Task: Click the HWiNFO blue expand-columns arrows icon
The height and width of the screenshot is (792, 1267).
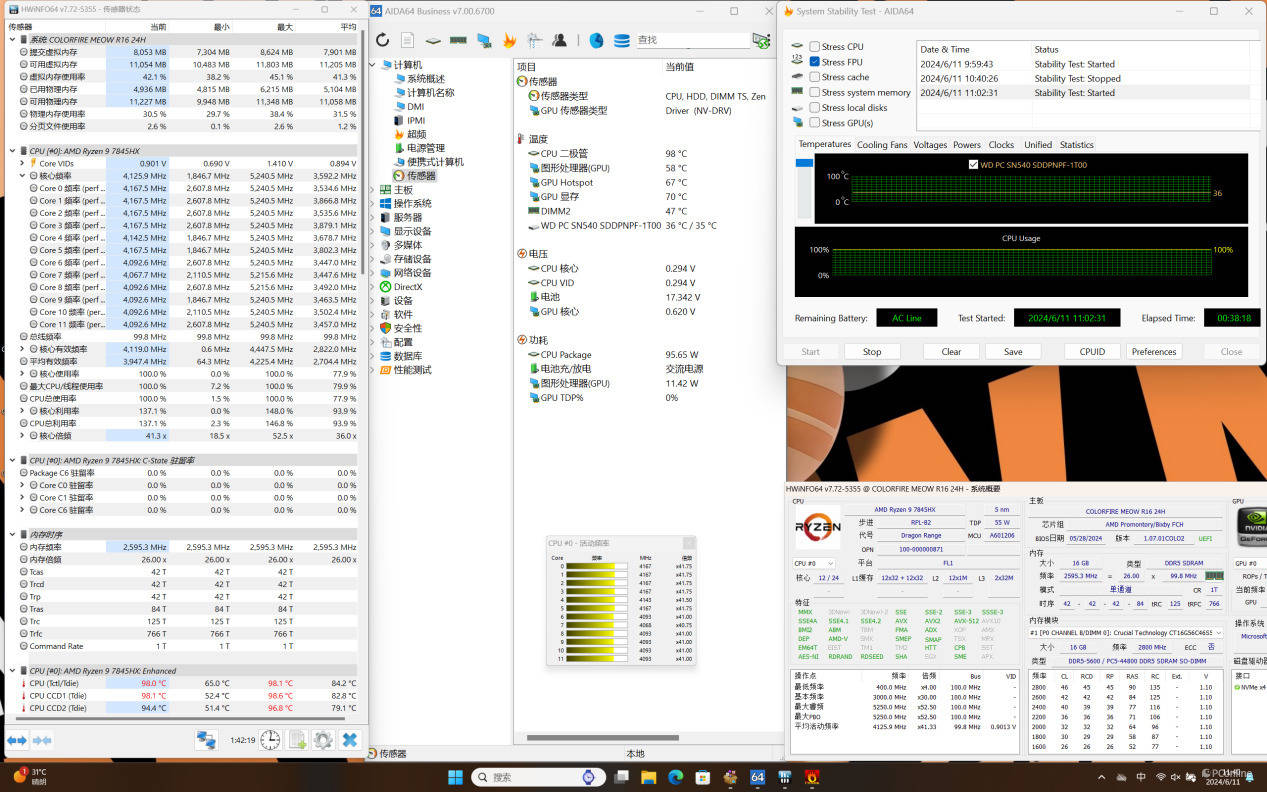Action: coord(17,740)
